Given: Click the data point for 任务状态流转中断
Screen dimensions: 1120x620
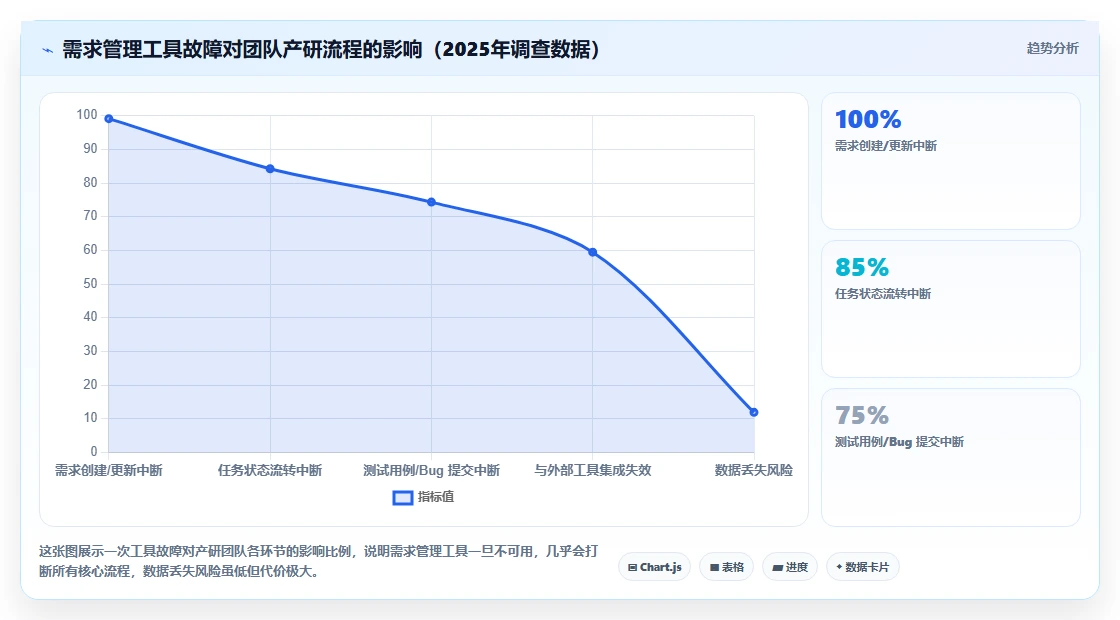Looking at the screenshot, I should click(270, 169).
